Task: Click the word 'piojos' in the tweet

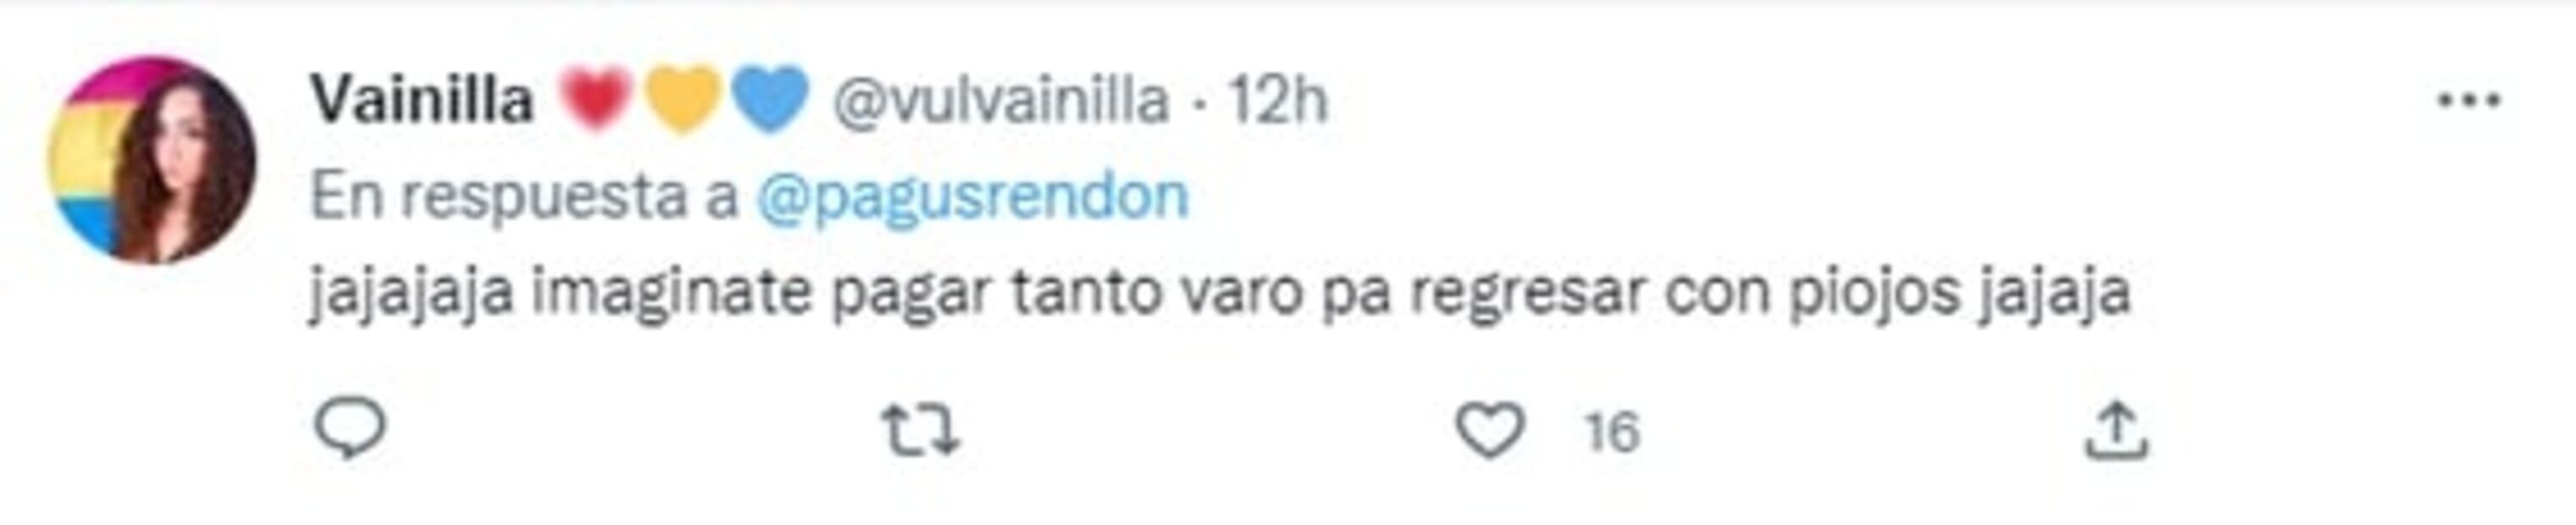Action: coord(1874,293)
